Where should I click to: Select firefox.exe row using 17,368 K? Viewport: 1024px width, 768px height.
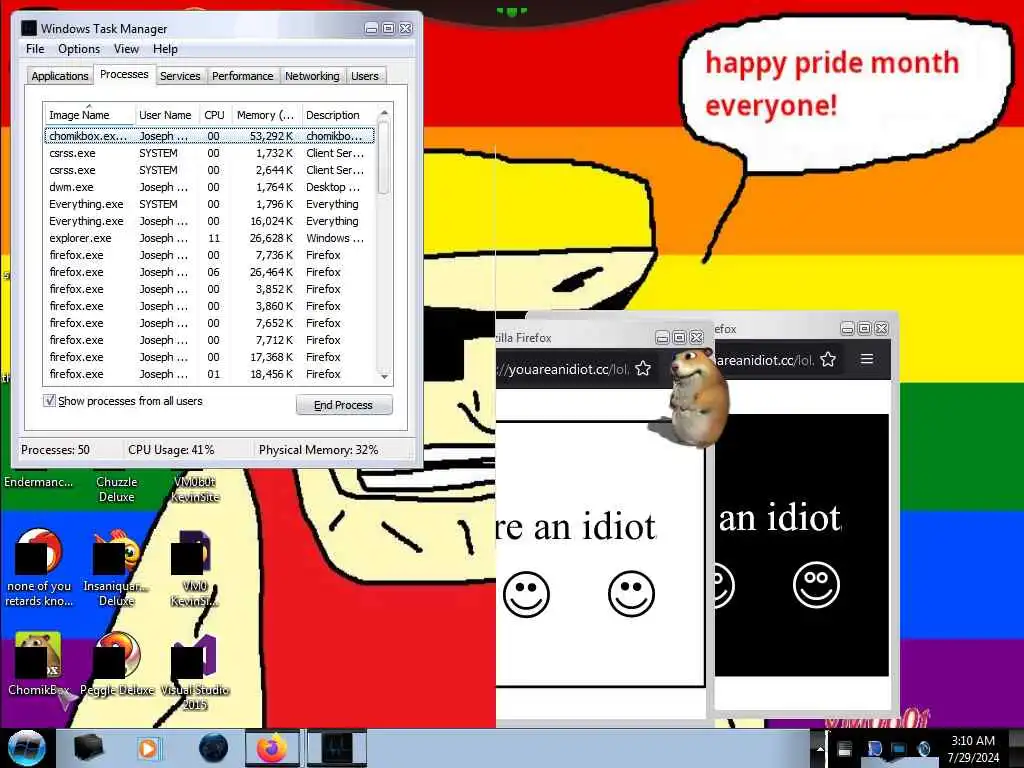click(210, 357)
